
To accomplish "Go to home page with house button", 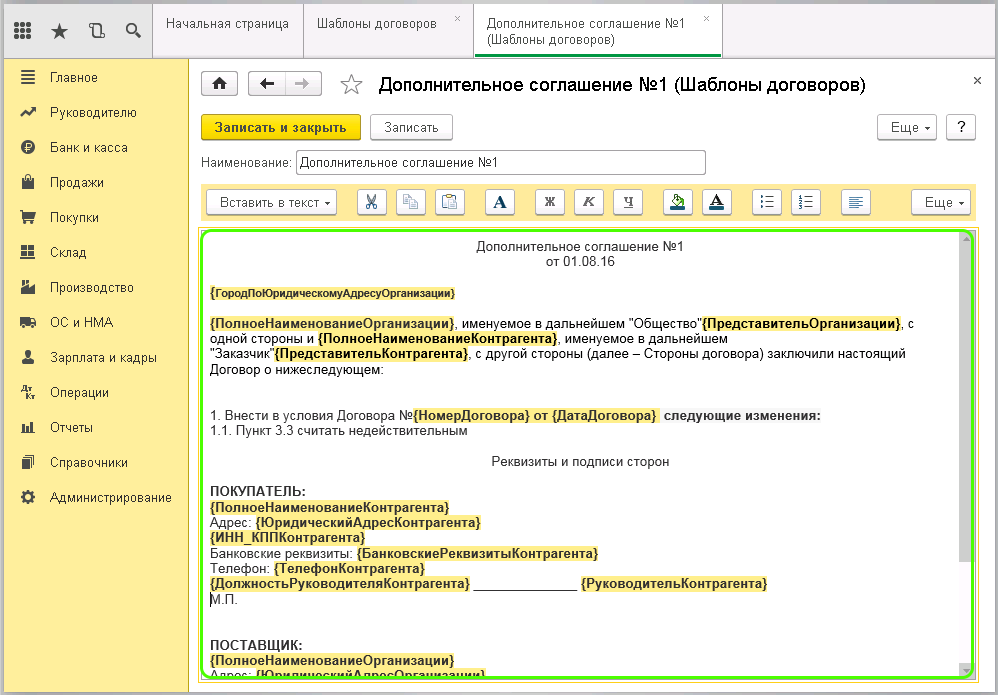I will 220,84.
